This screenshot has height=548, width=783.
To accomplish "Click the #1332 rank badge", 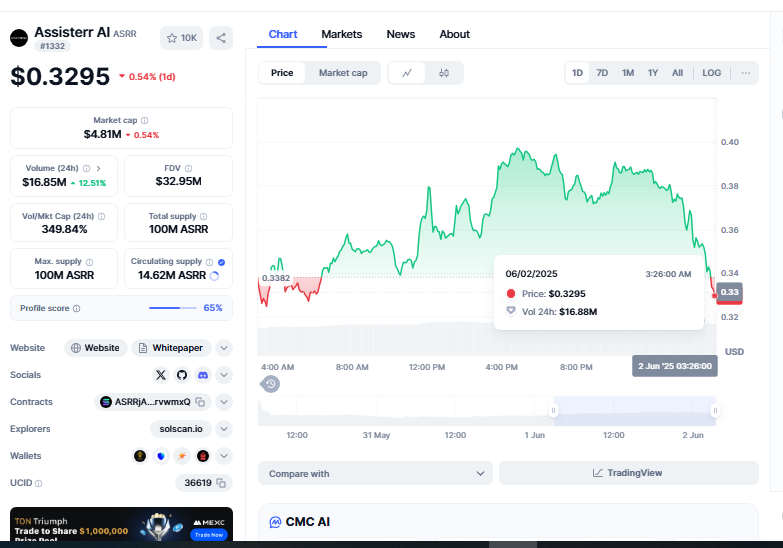I will (52, 46).
